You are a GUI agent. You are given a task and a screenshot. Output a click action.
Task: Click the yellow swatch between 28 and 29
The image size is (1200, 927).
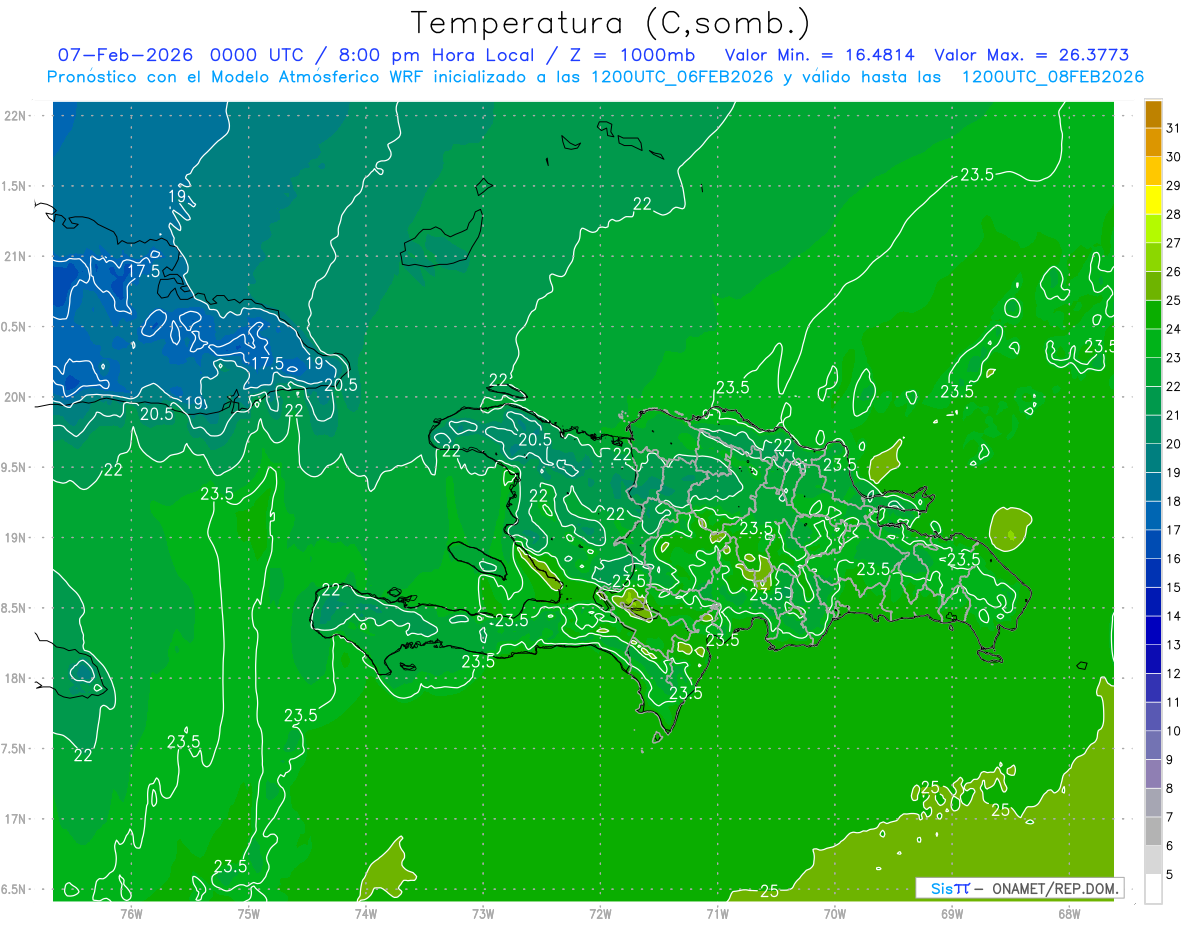coord(1153,200)
